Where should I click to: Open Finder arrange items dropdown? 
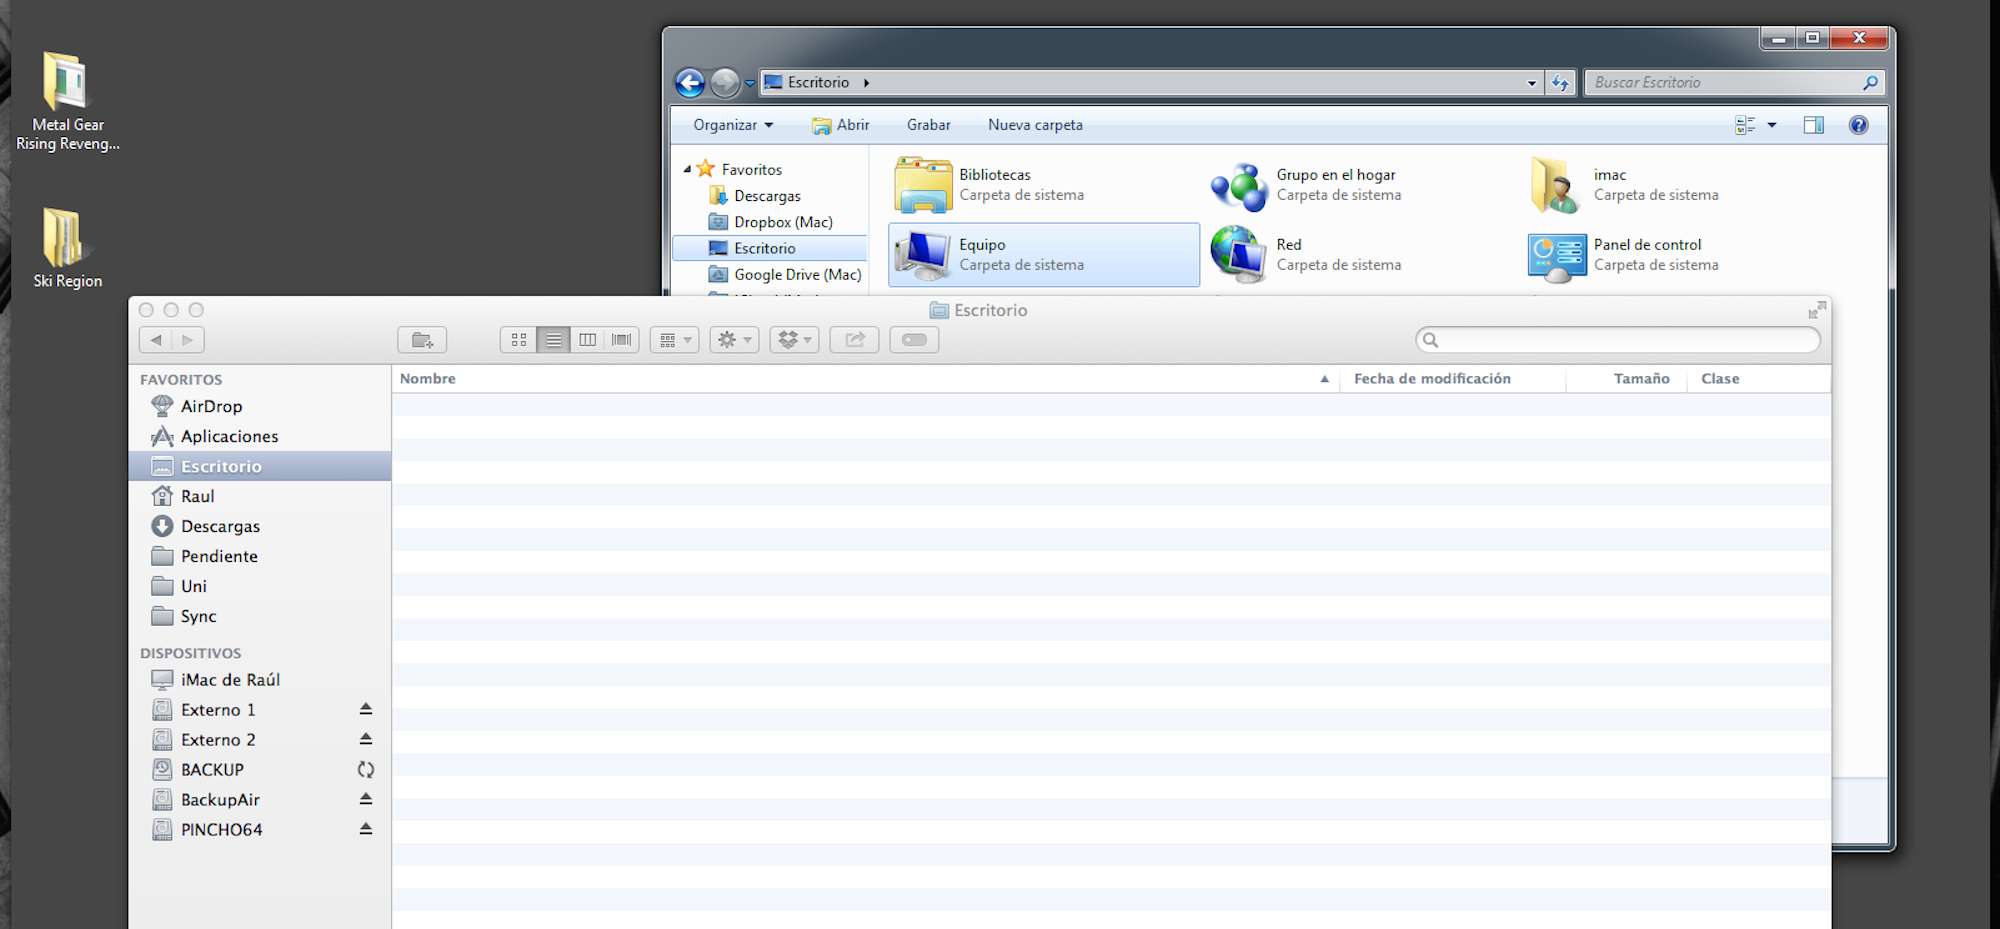[674, 340]
